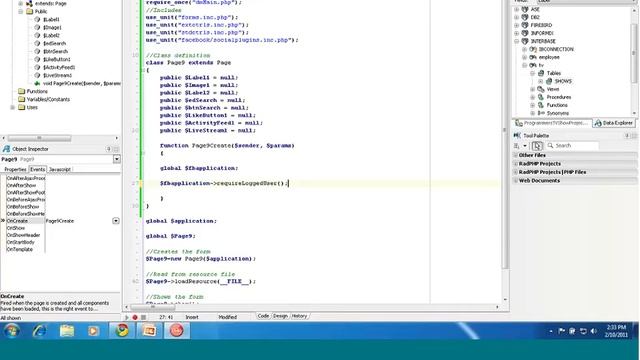
Task: Collapse the INTERBASE driver node
Action: tap(517, 41)
